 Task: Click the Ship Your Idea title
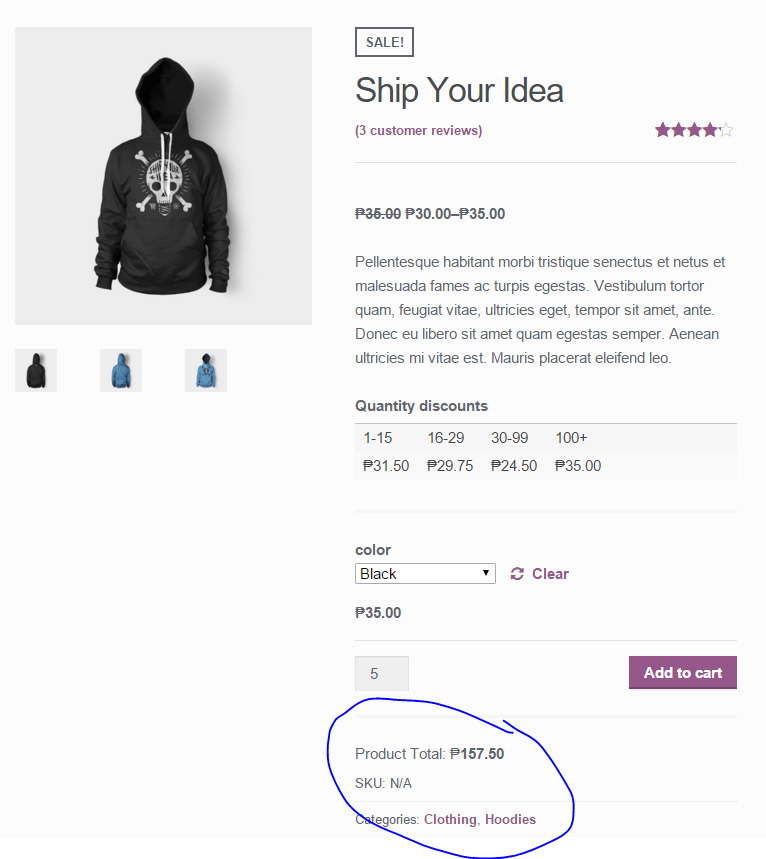tap(459, 91)
